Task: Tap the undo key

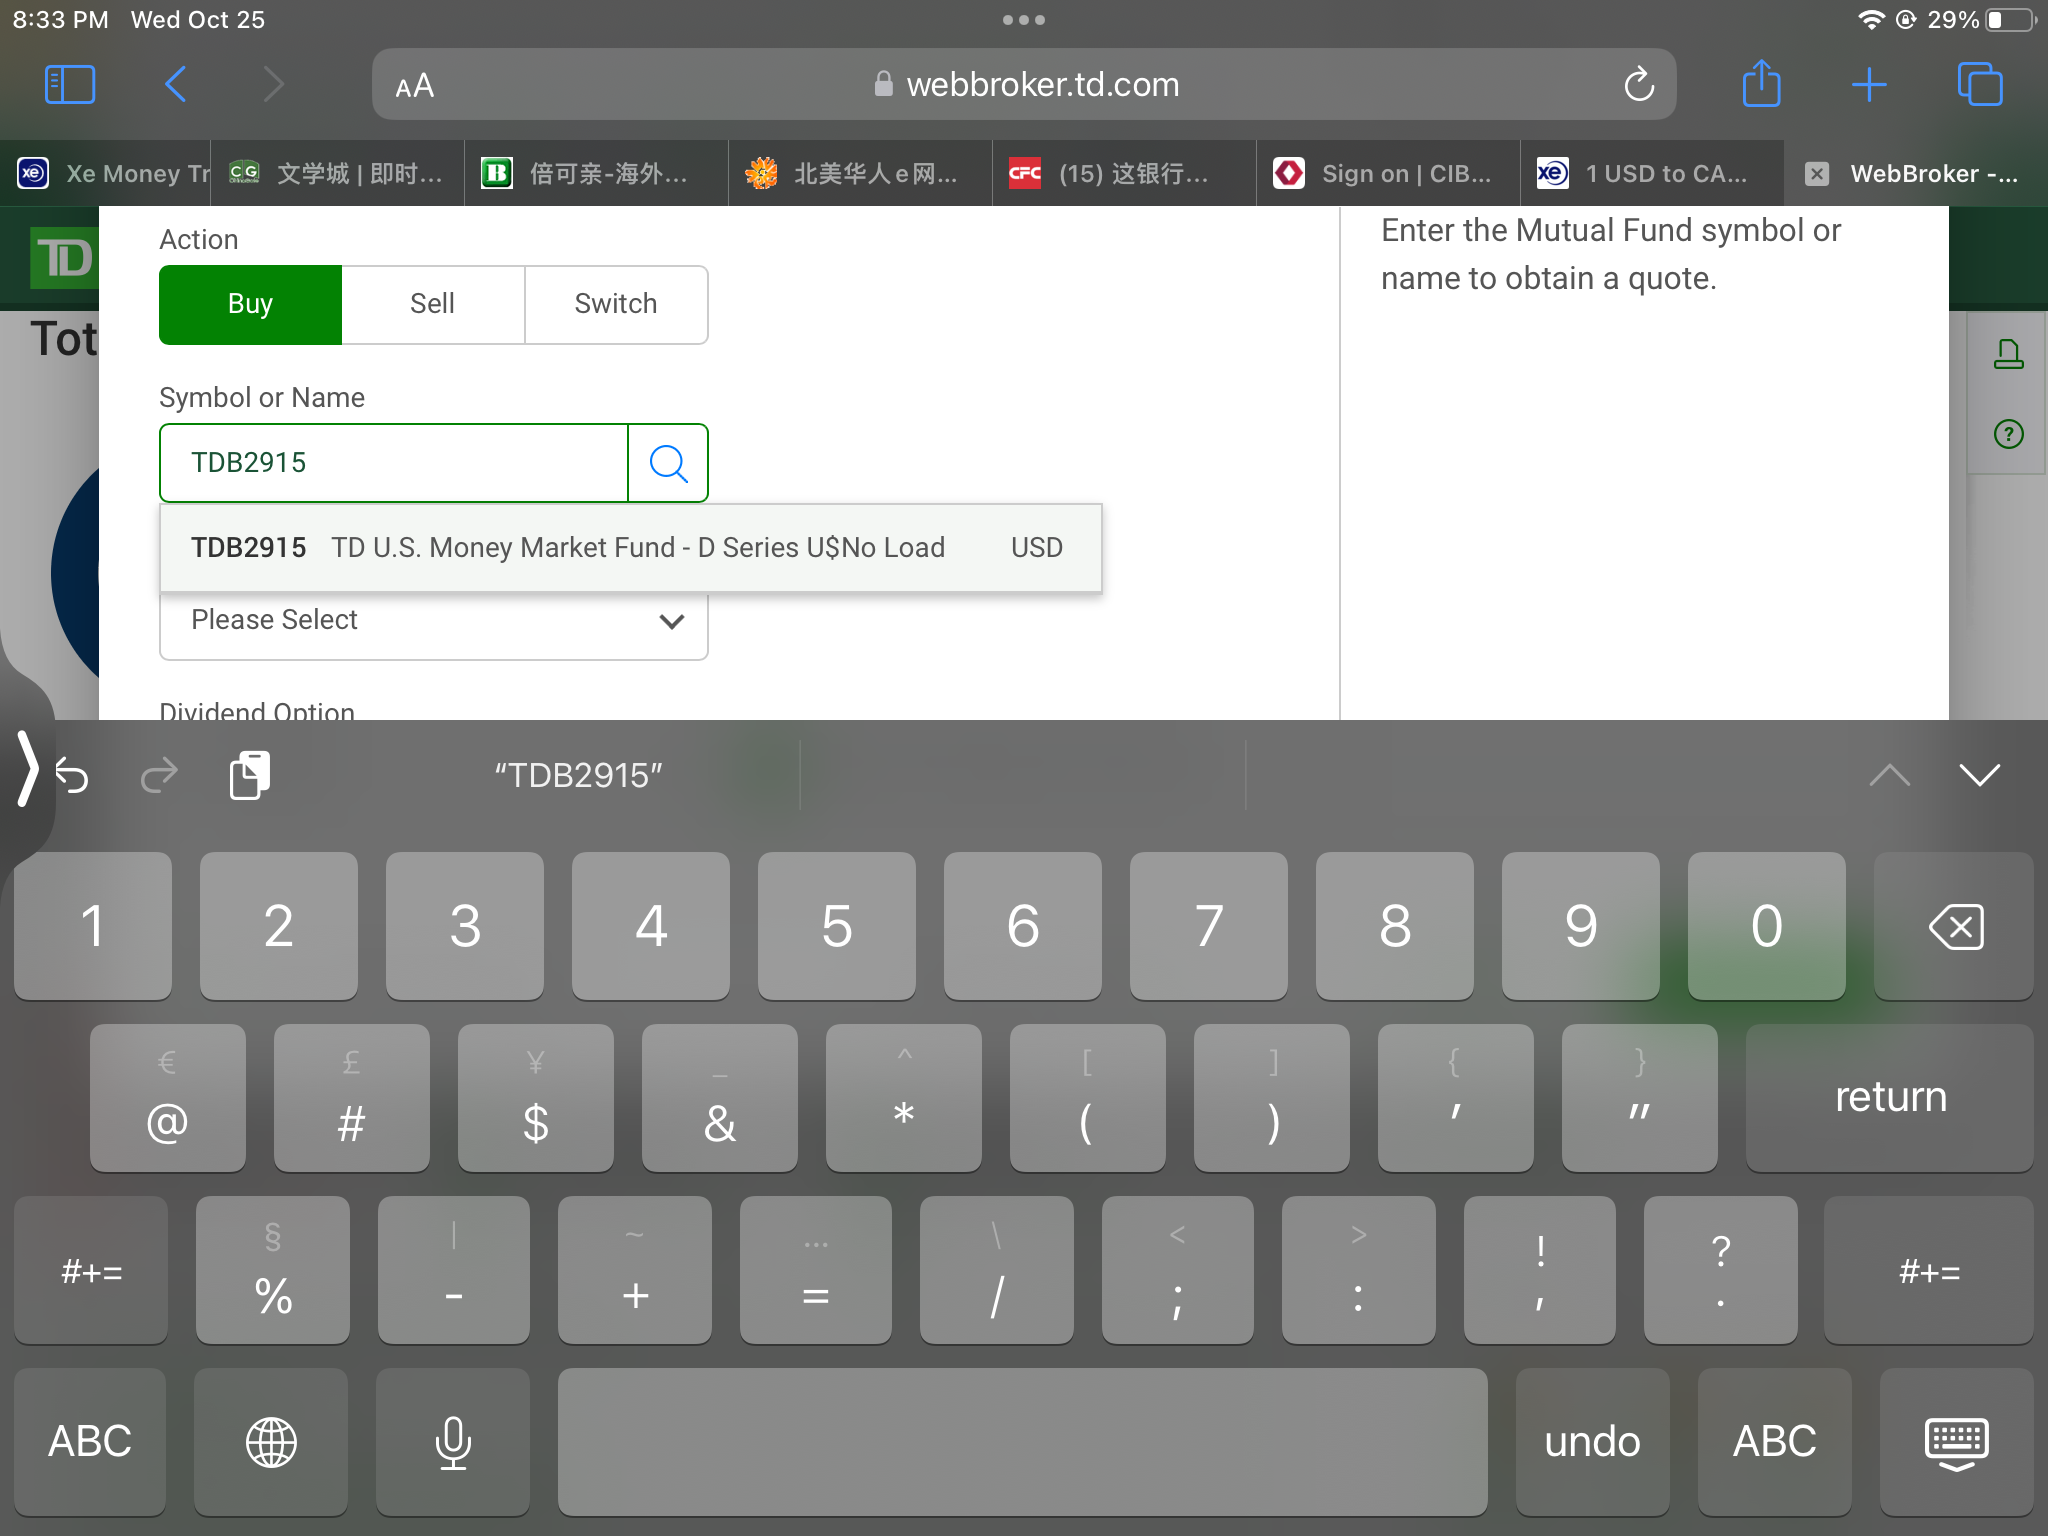Action: click(x=1592, y=1442)
